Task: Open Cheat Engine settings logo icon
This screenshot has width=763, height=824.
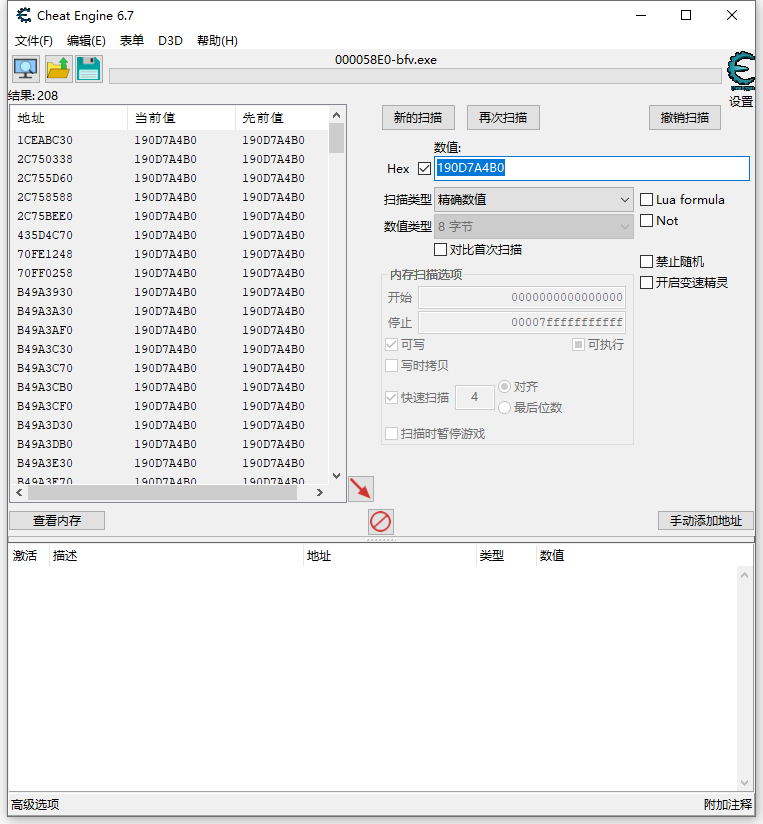Action: tap(741, 71)
